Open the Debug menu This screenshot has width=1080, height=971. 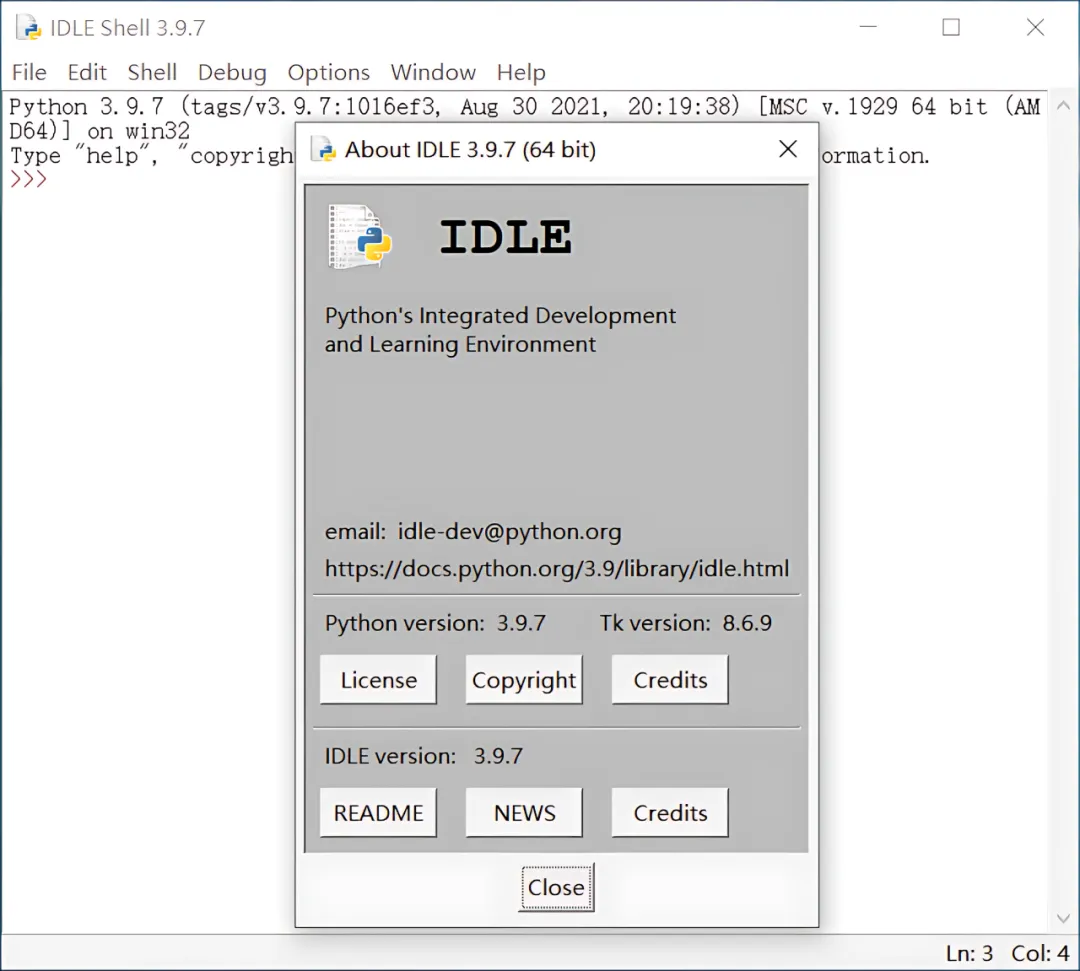point(232,72)
